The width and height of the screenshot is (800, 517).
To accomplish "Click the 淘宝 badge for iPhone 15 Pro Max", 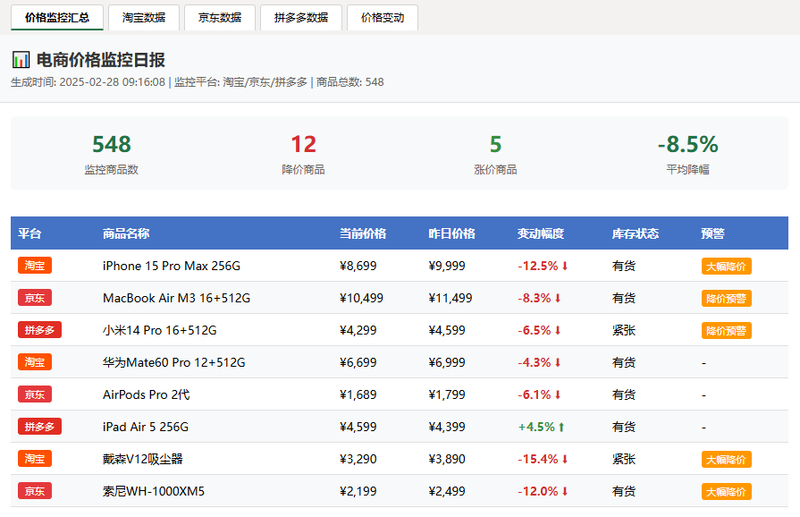I will point(35,265).
